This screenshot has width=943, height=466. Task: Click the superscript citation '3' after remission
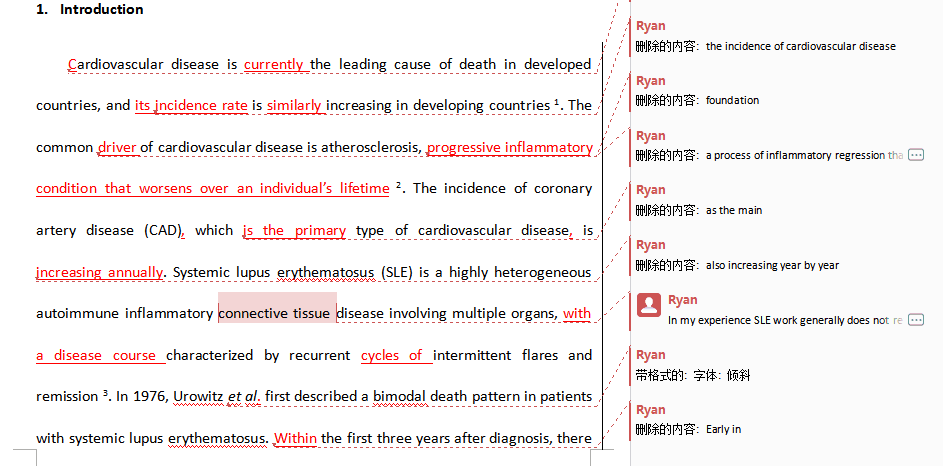pyautogui.click(x=106, y=394)
